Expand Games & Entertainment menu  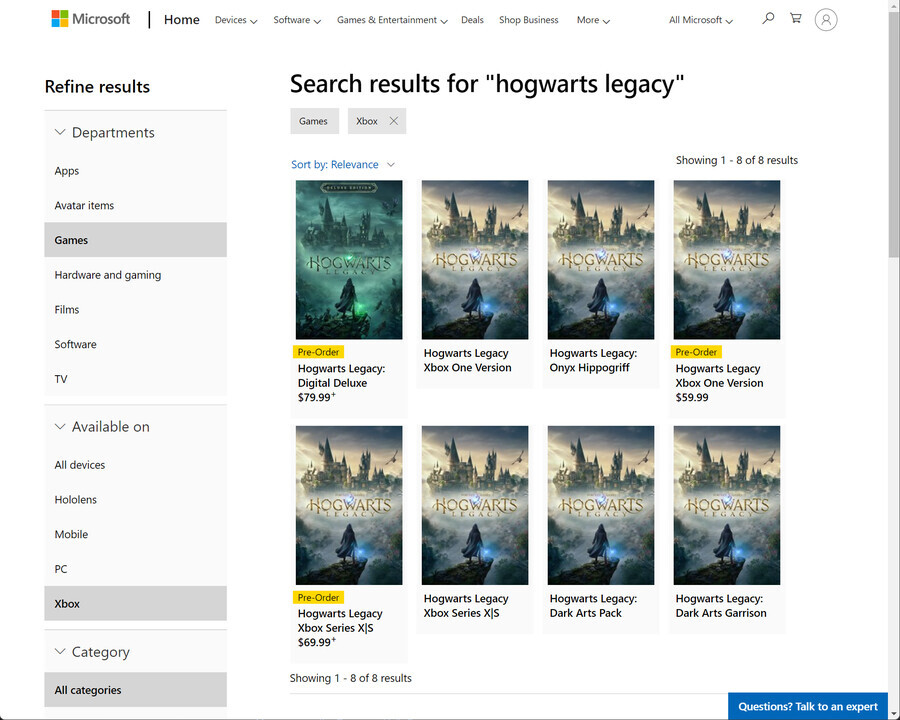392,20
